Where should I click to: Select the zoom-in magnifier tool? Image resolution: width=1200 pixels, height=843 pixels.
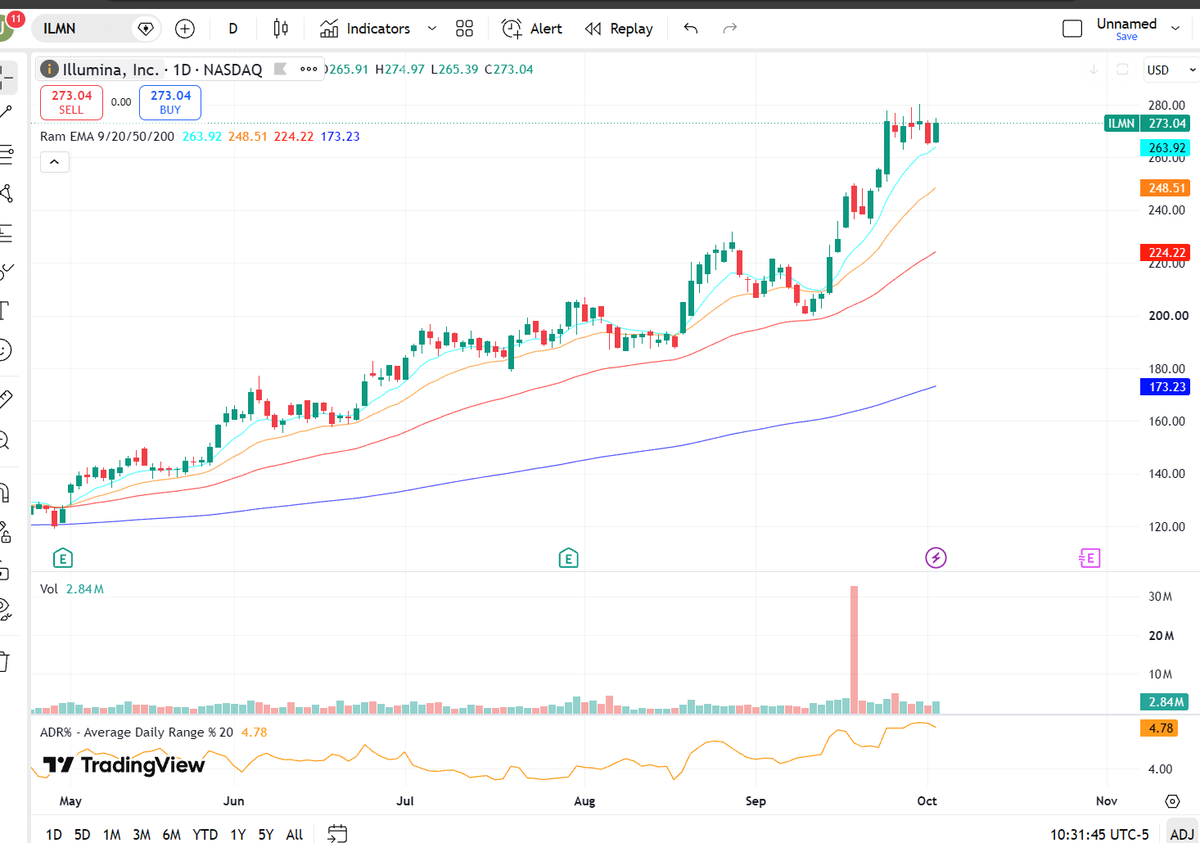pos(4,440)
